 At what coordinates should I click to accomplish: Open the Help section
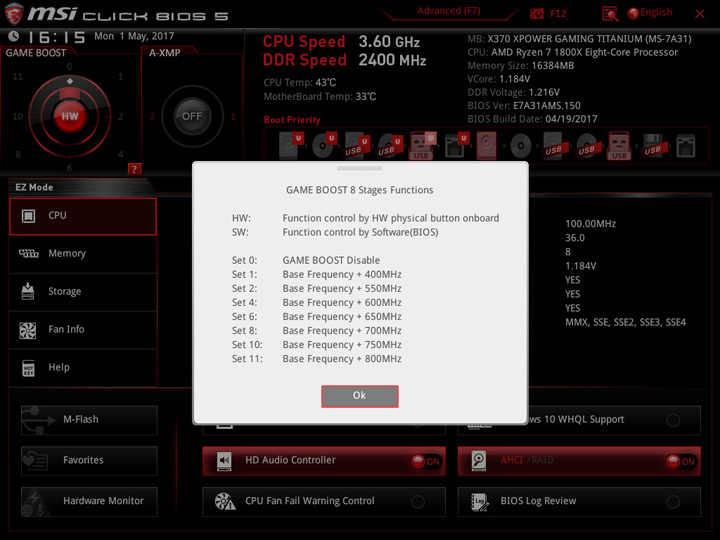click(83, 367)
